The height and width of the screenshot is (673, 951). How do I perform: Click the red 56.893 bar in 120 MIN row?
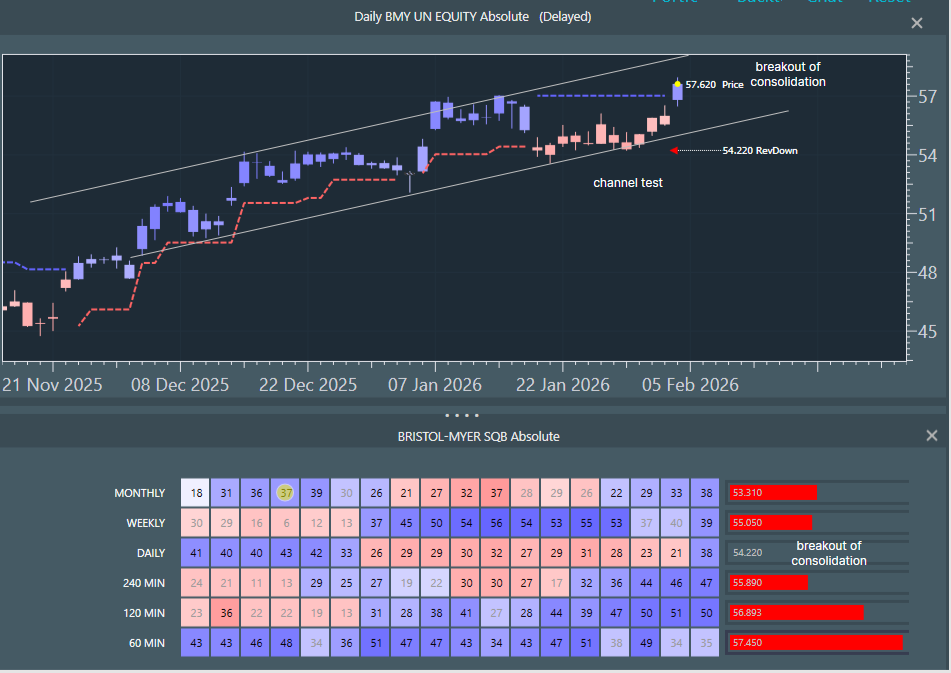point(795,613)
